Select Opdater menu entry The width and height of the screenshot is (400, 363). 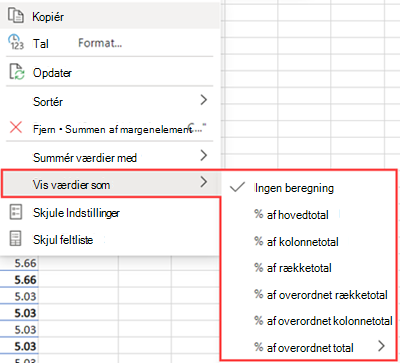[x=110, y=72]
